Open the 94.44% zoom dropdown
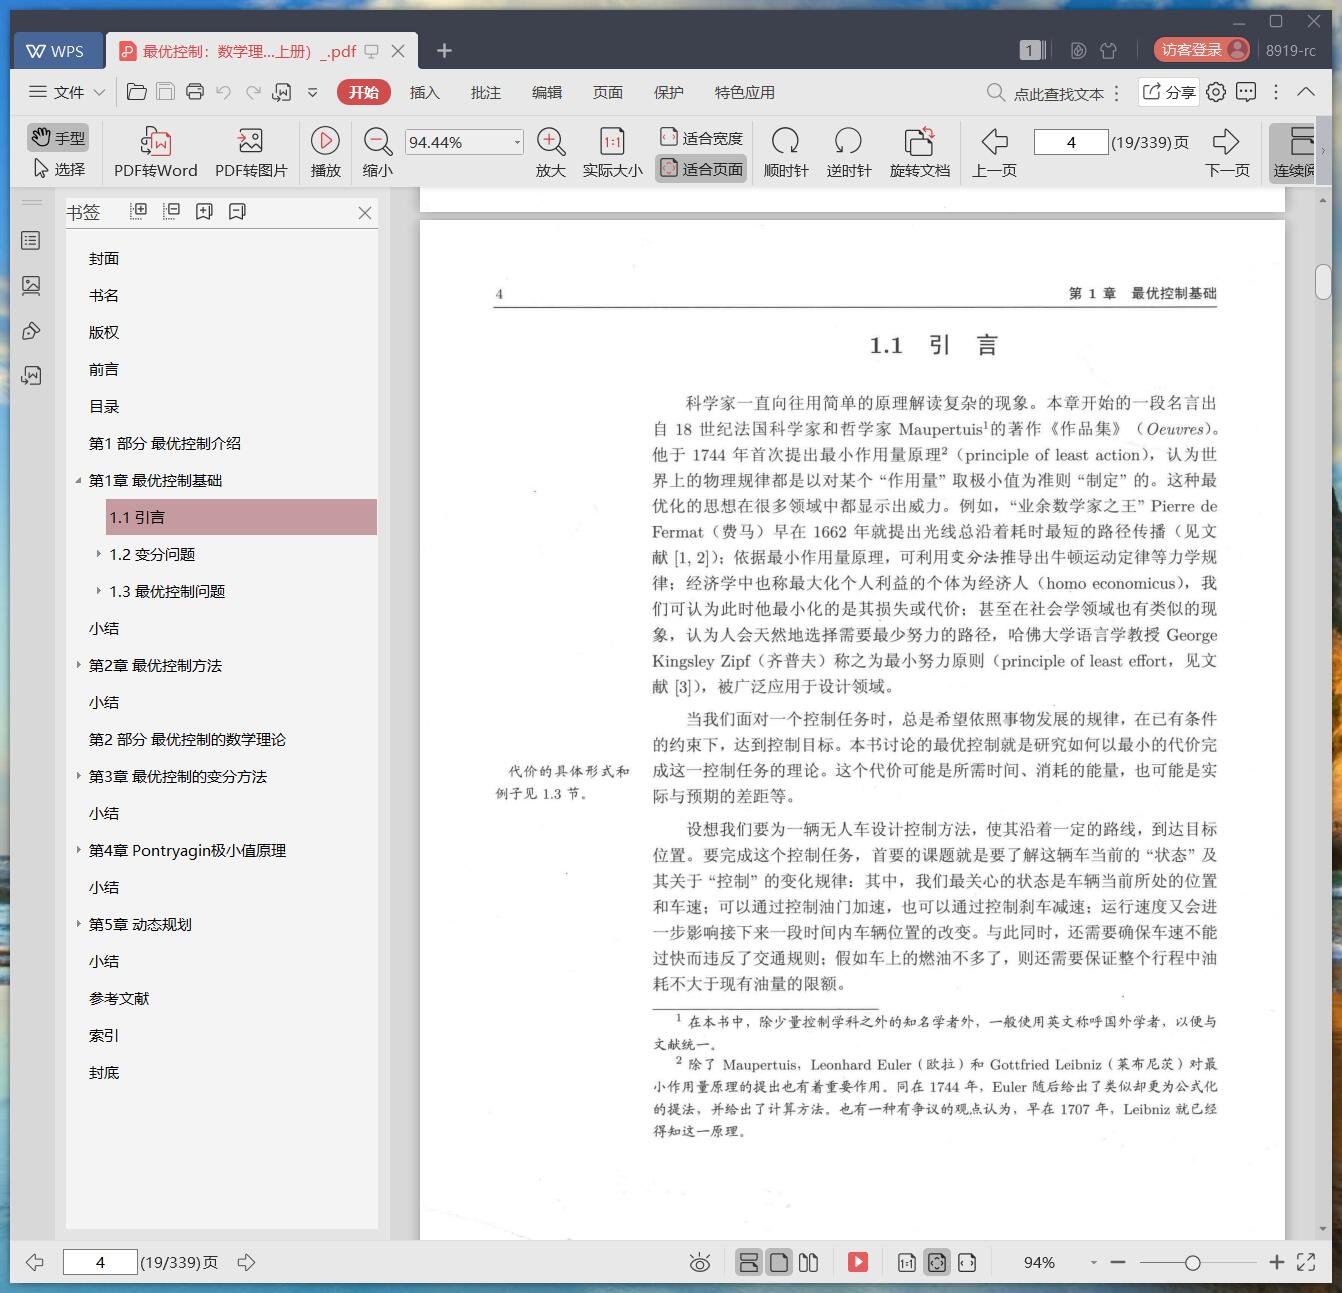This screenshot has height=1293, width=1342. 517,142
